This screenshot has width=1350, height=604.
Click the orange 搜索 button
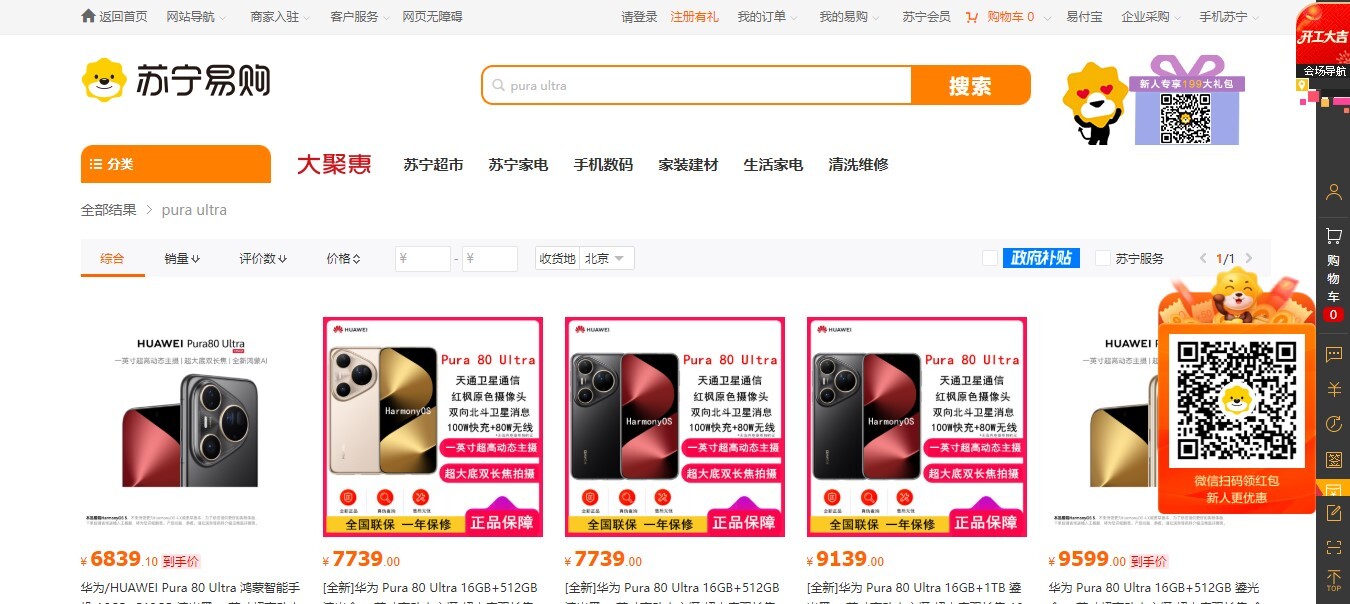tap(970, 86)
